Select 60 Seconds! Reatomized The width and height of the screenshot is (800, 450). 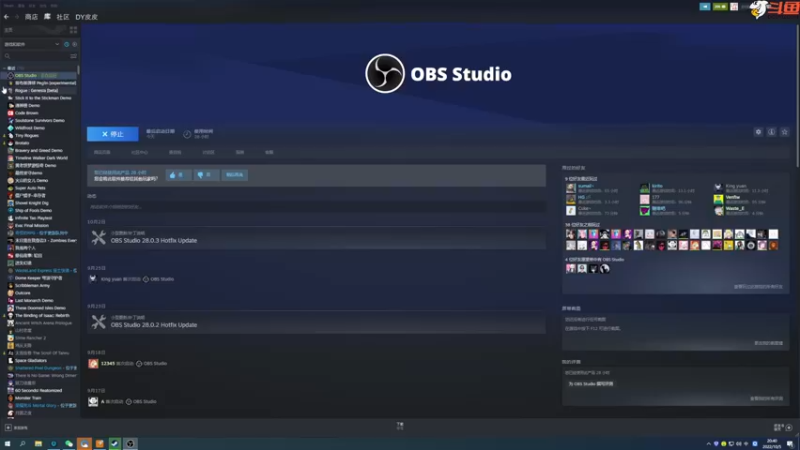[40, 390]
